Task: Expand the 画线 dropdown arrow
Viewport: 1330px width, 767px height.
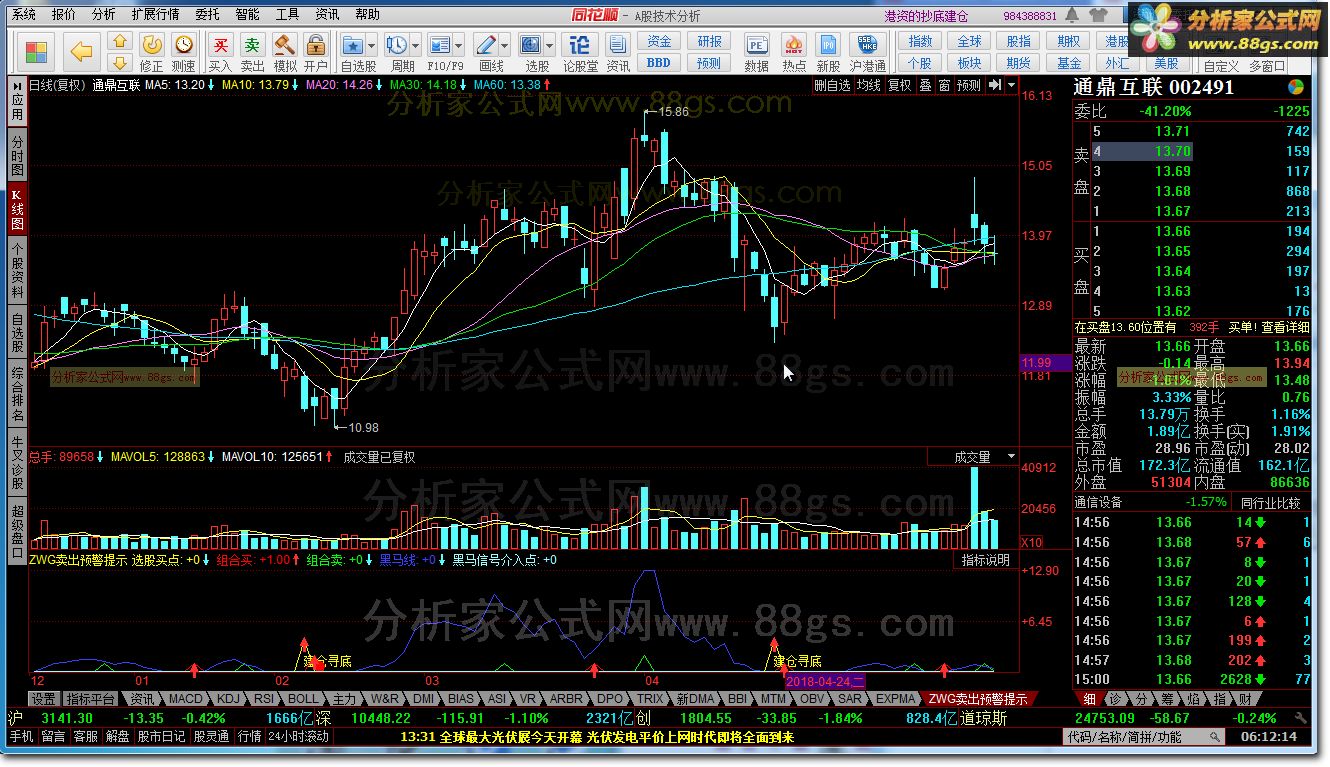Action: (x=504, y=46)
